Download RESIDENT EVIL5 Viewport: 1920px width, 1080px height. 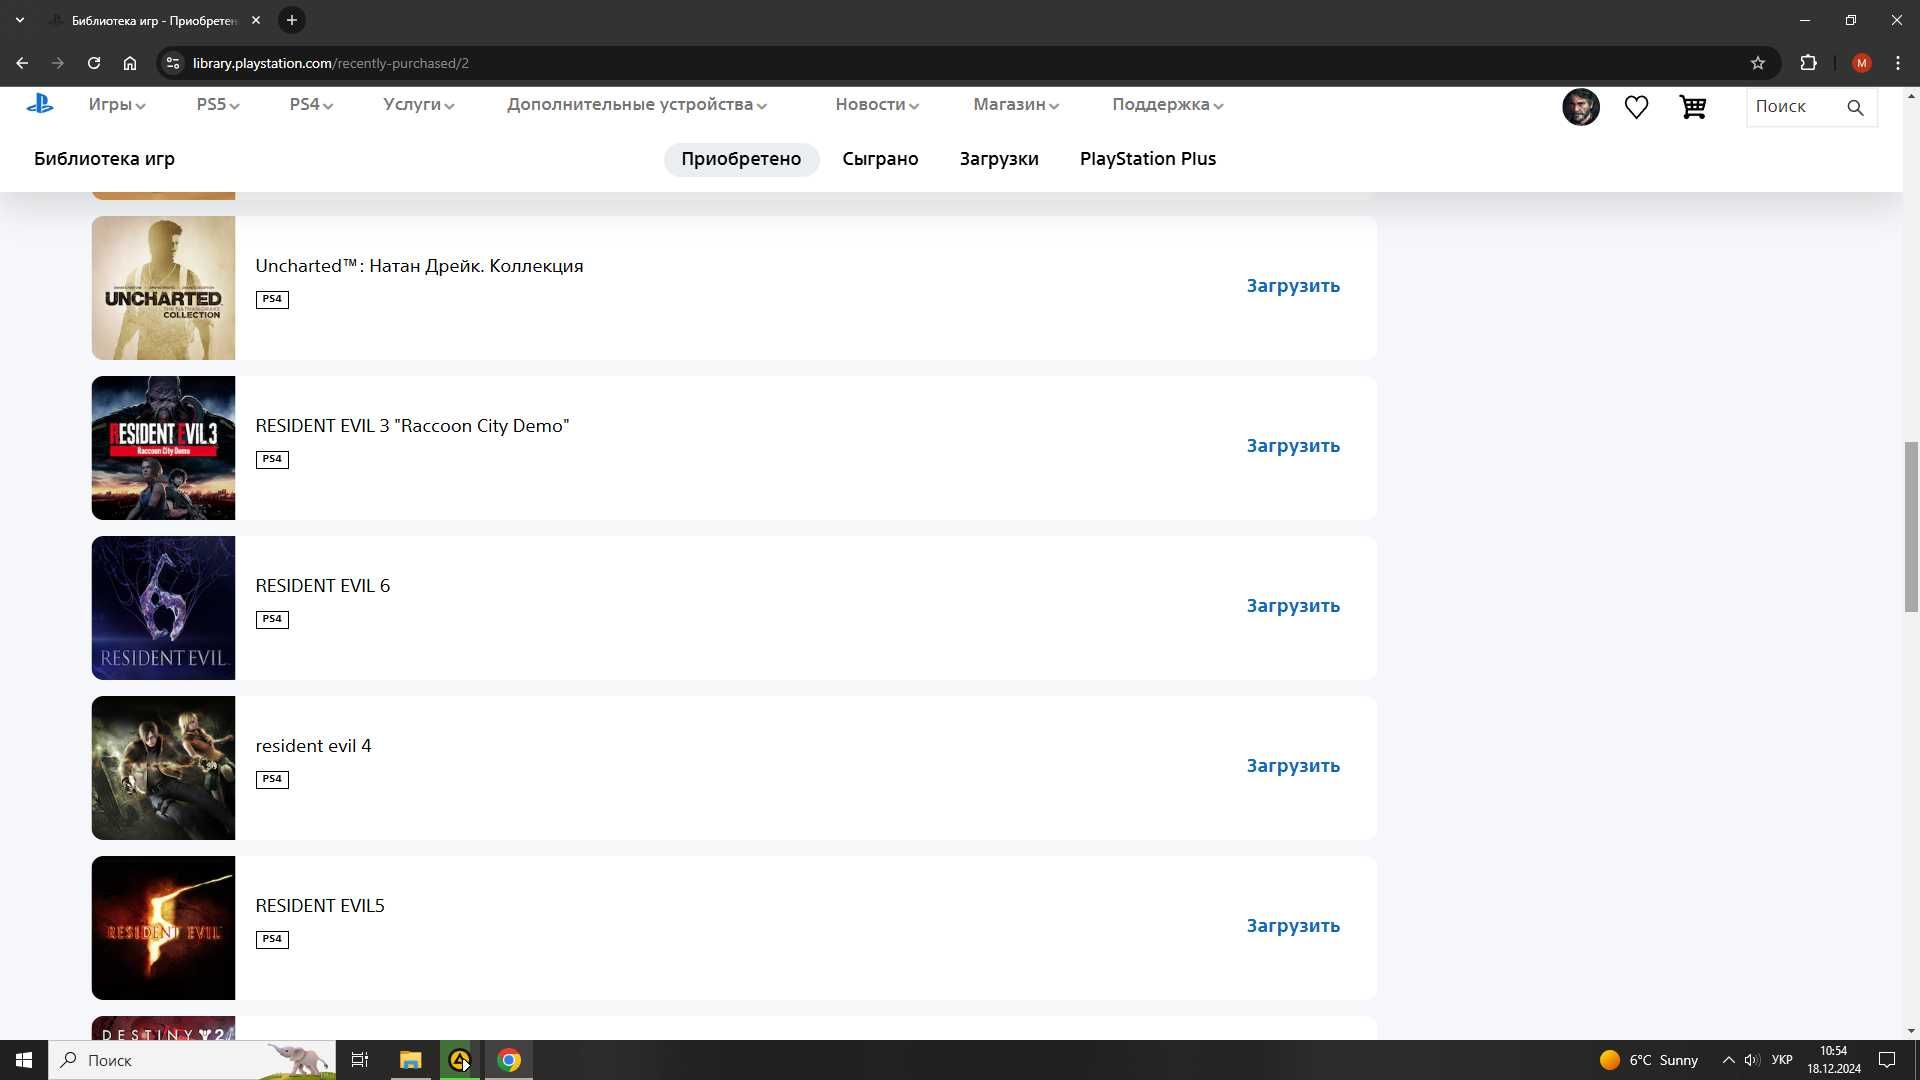click(x=1293, y=926)
